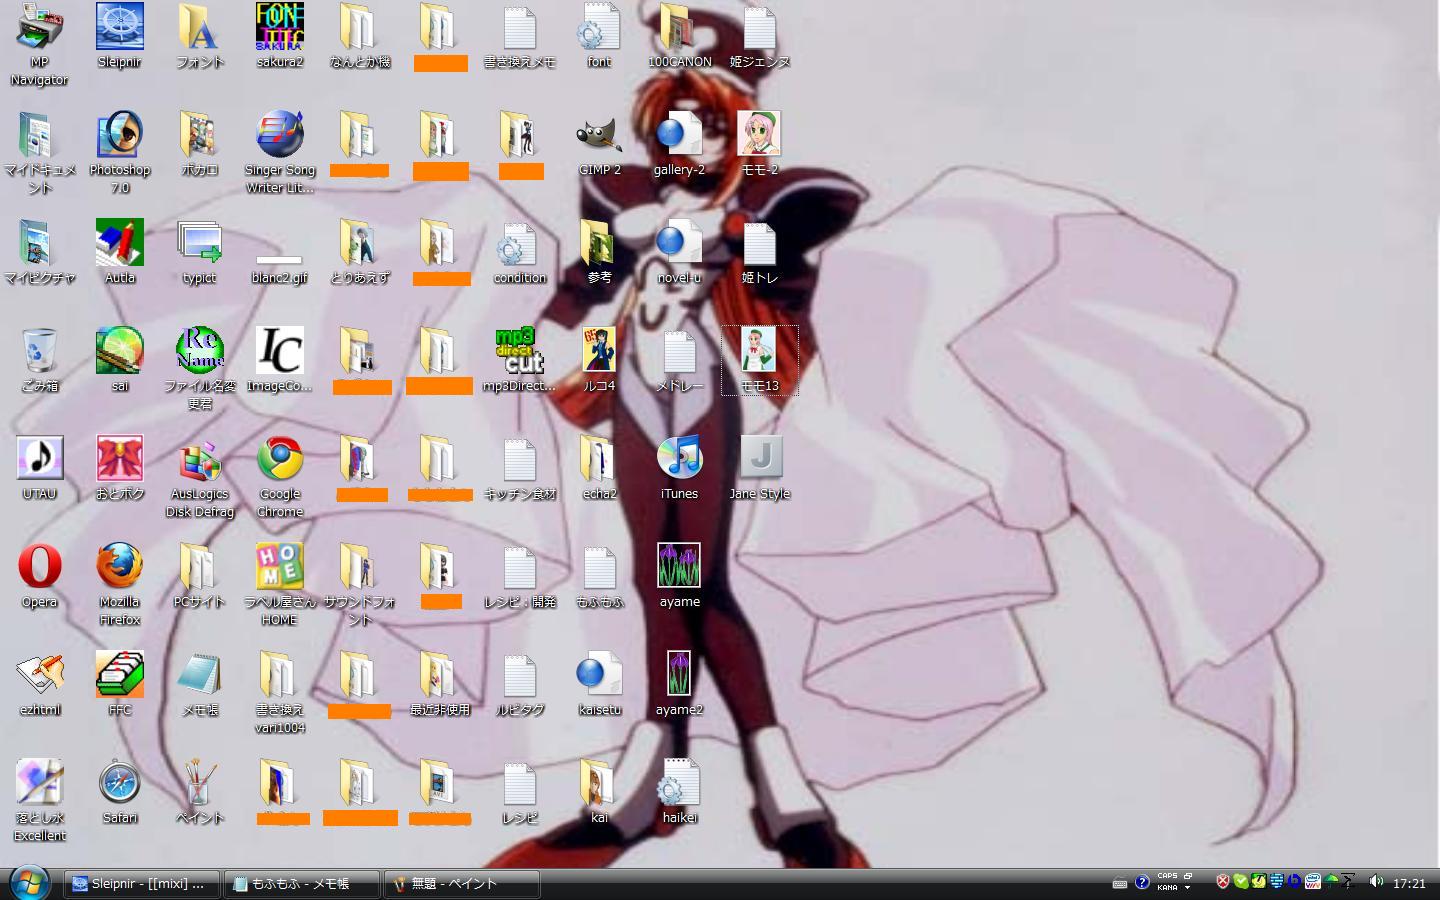This screenshot has height=900, width=1440.
Task: Open the Windows Start menu orb
Action: tap(28, 883)
